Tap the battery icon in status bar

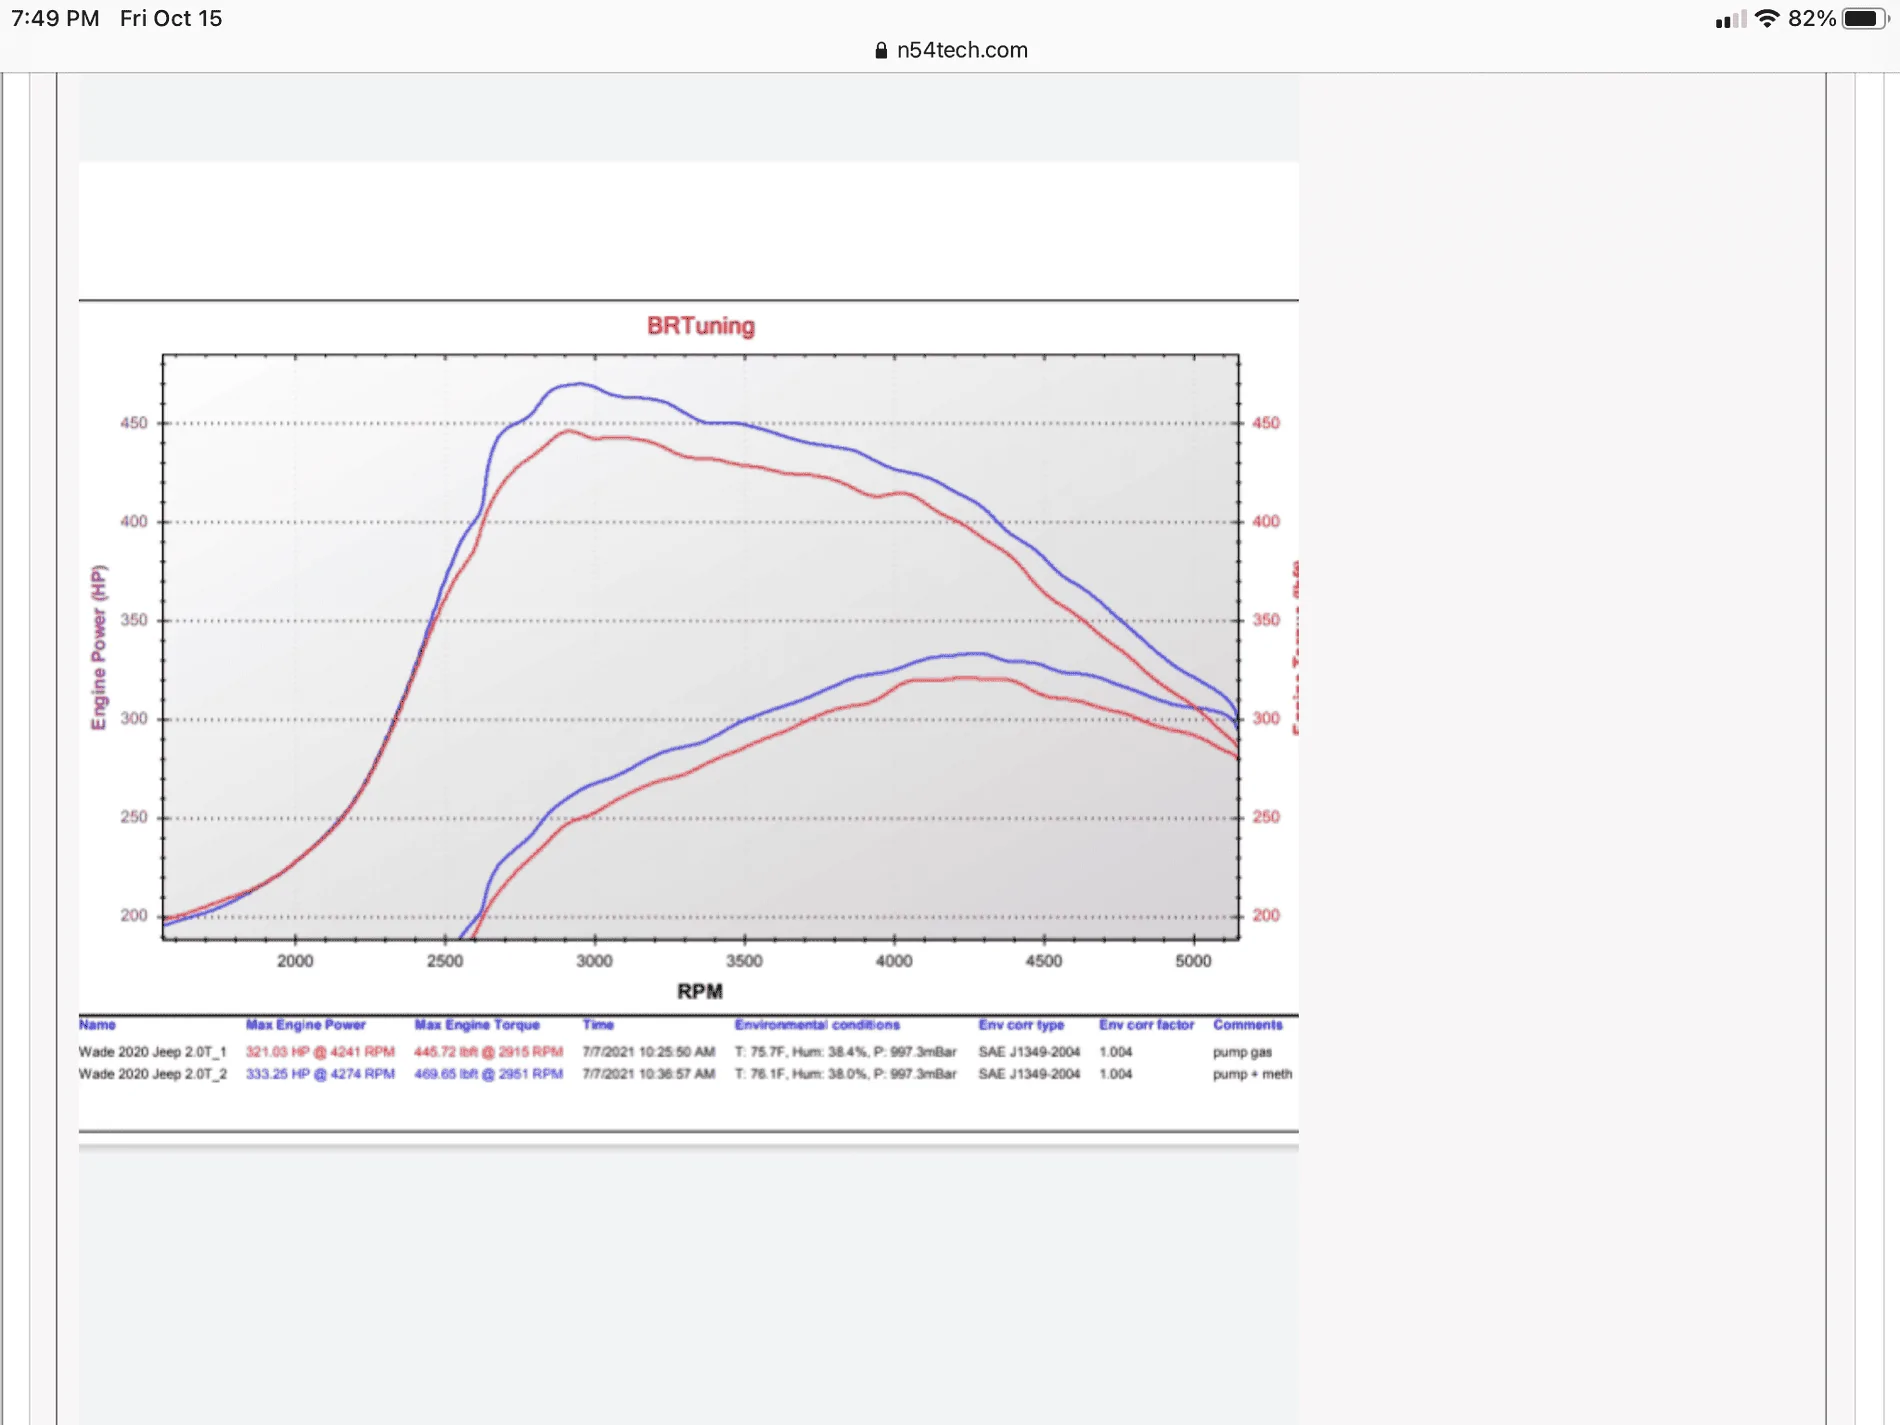pos(1866,18)
